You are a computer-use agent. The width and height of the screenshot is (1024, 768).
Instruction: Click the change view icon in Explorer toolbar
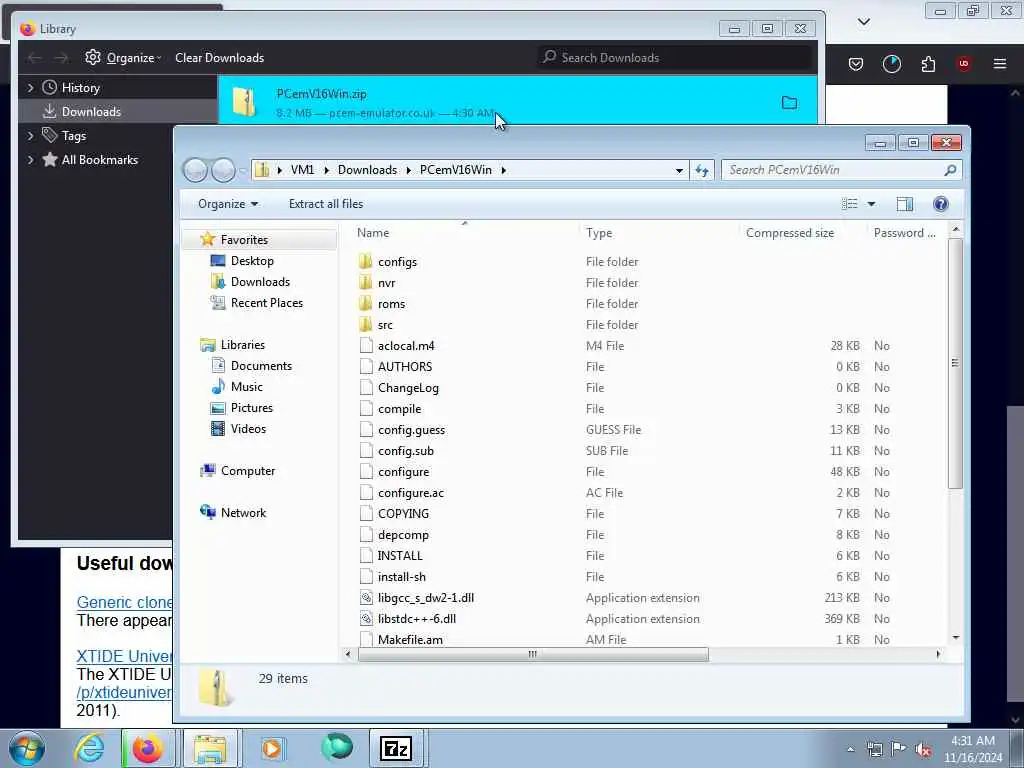click(850, 204)
